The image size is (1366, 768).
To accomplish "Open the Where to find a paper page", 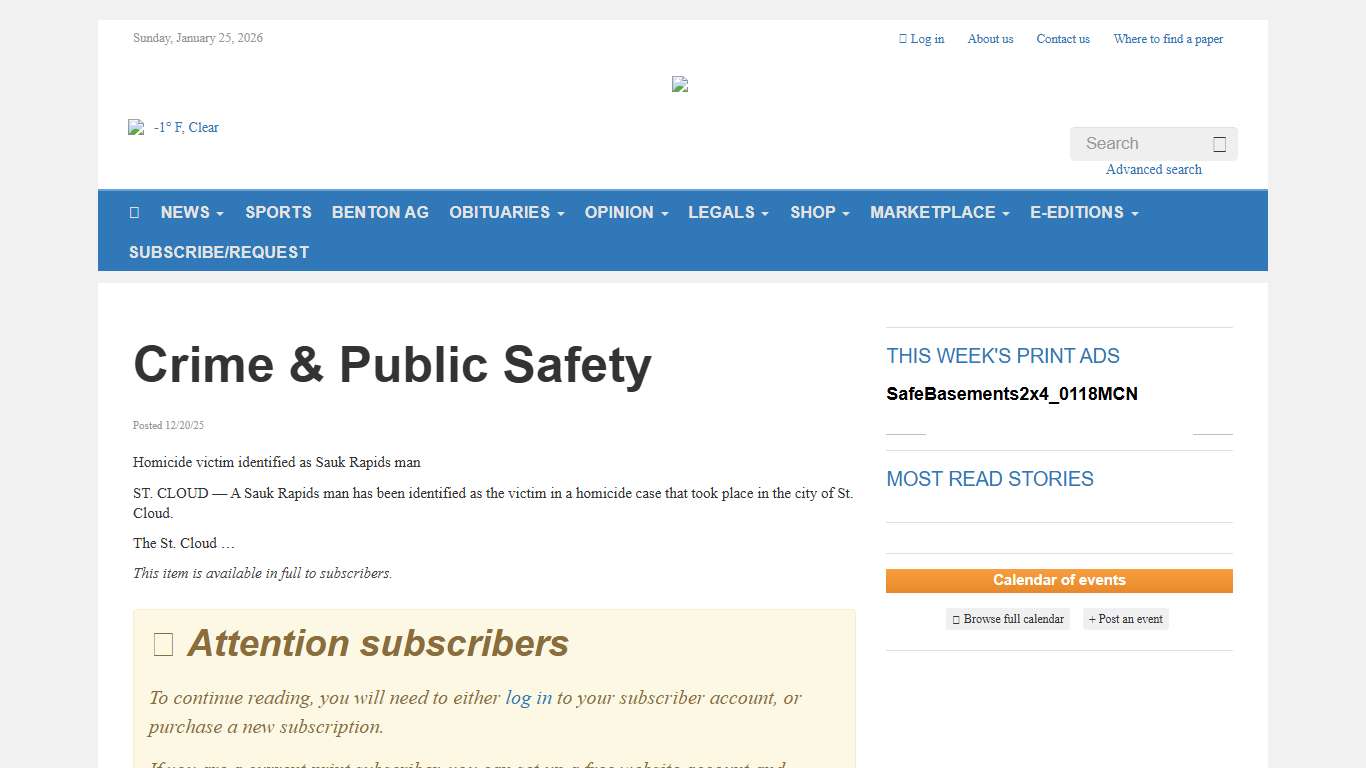I will click(x=1168, y=38).
